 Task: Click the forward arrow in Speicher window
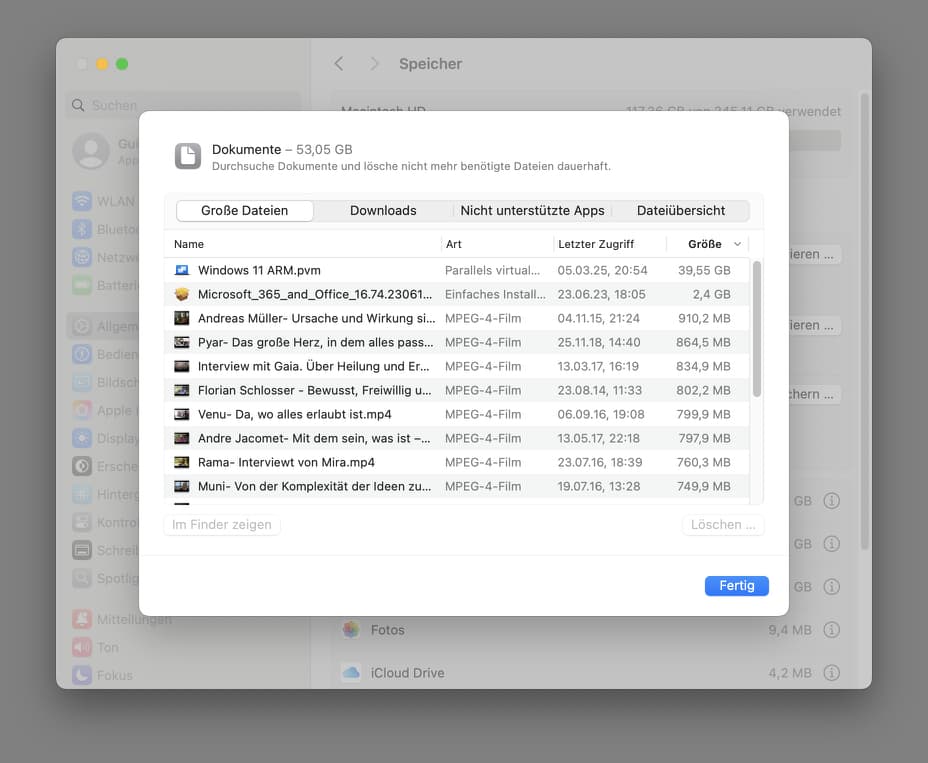pyautogui.click(x=374, y=64)
